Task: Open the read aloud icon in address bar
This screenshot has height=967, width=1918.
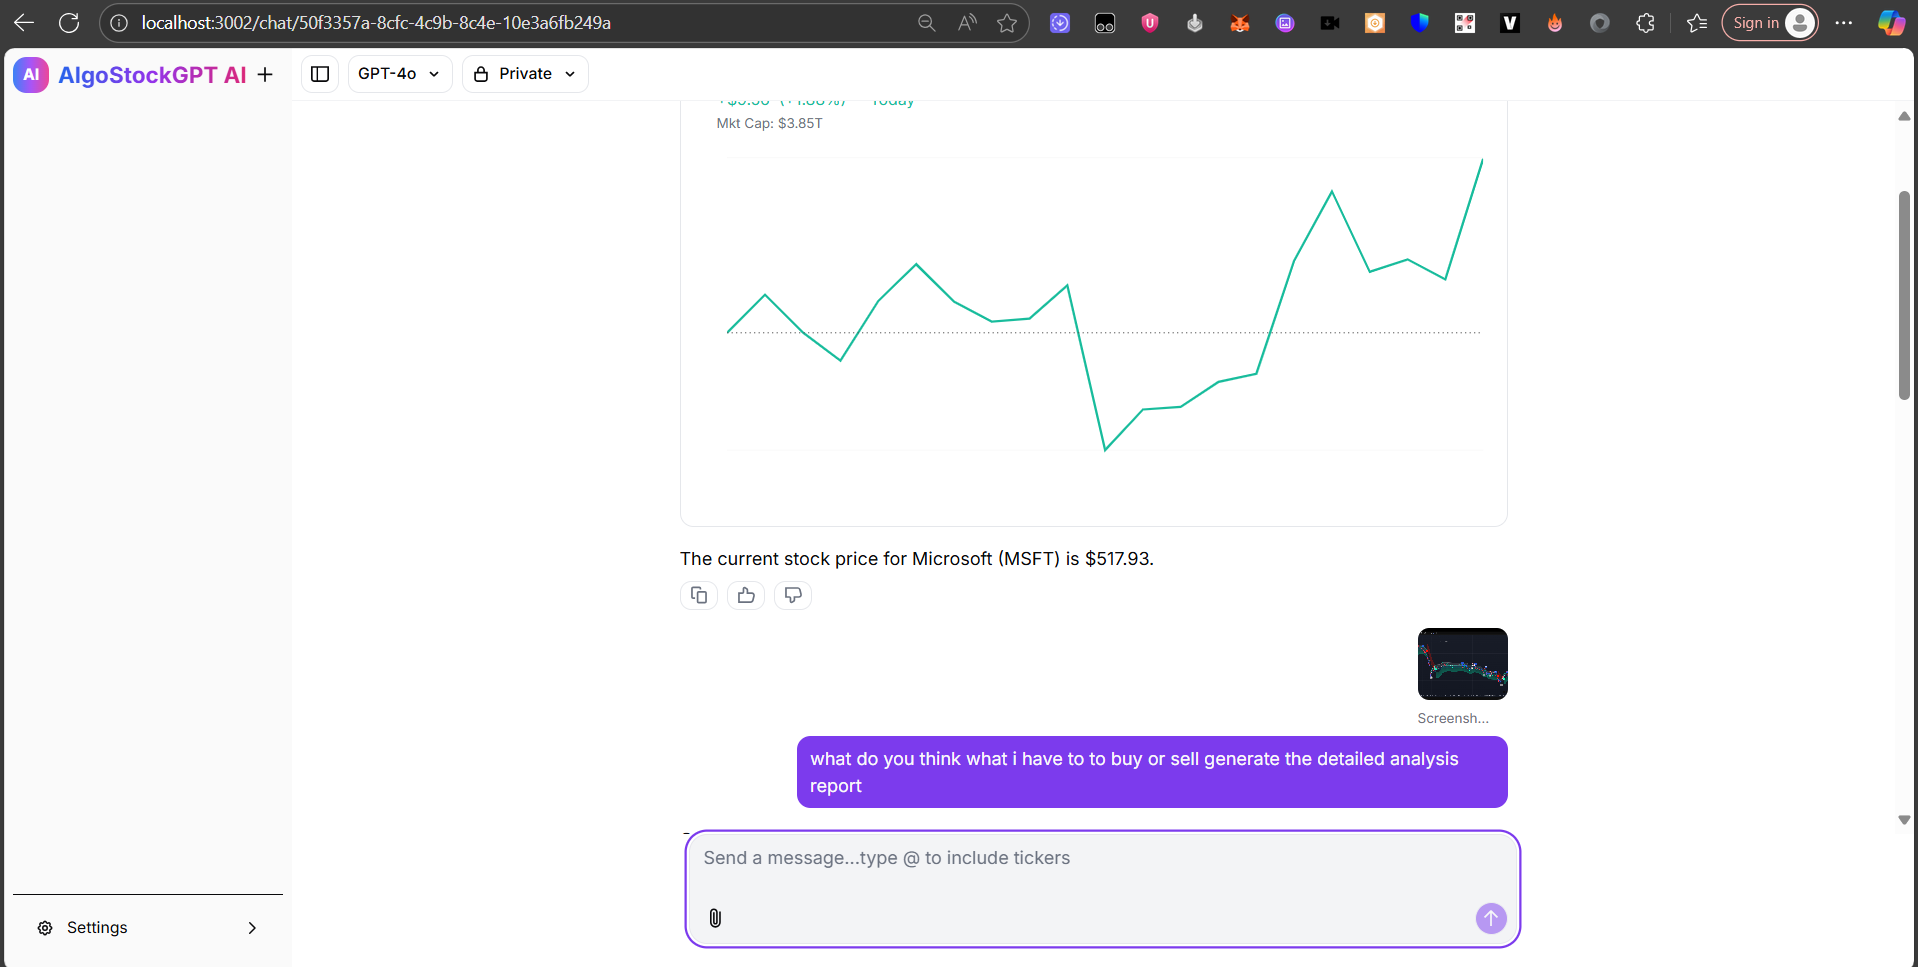Action: coord(967,23)
